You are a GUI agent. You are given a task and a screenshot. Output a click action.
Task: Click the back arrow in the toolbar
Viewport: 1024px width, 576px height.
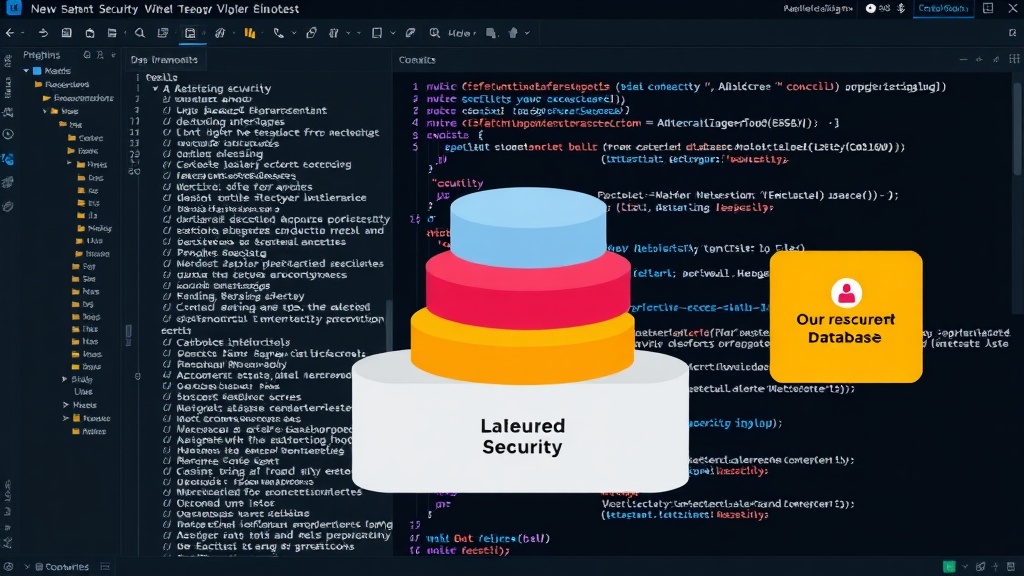10,33
